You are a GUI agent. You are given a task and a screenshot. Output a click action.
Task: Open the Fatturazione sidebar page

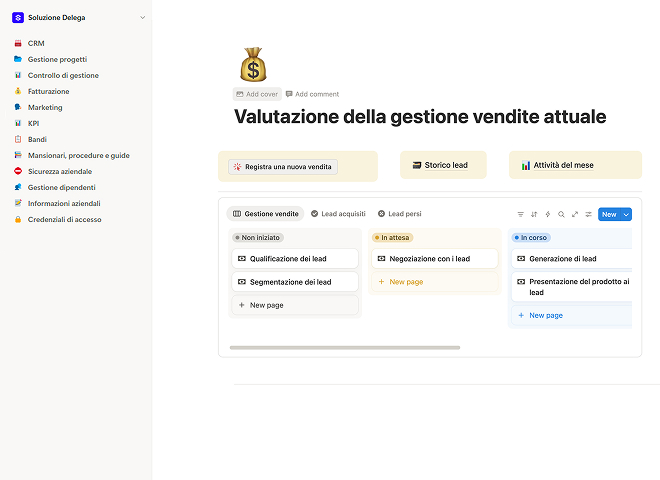[48, 91]
